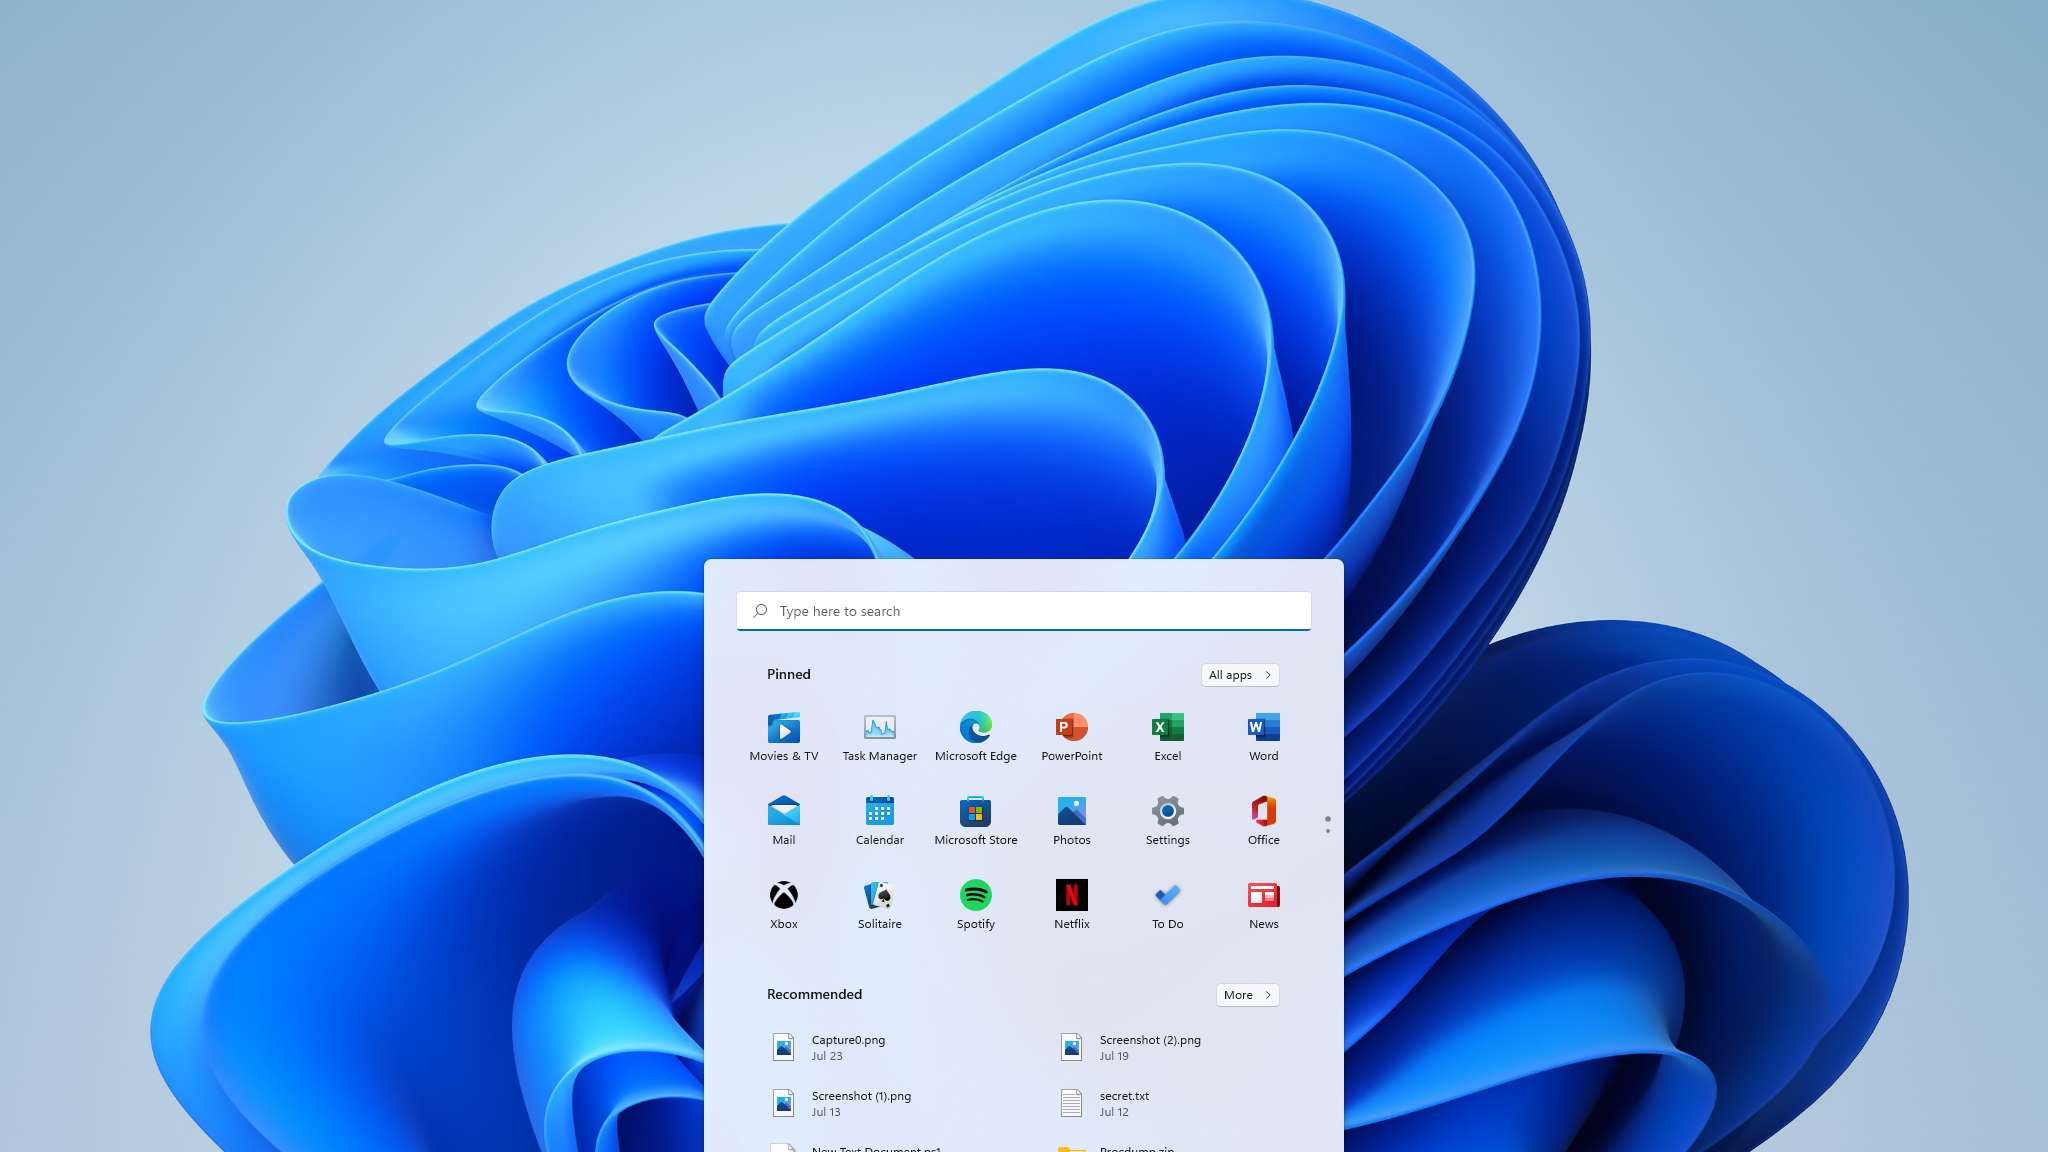Open the To Do app

(x=1167, y=905)
